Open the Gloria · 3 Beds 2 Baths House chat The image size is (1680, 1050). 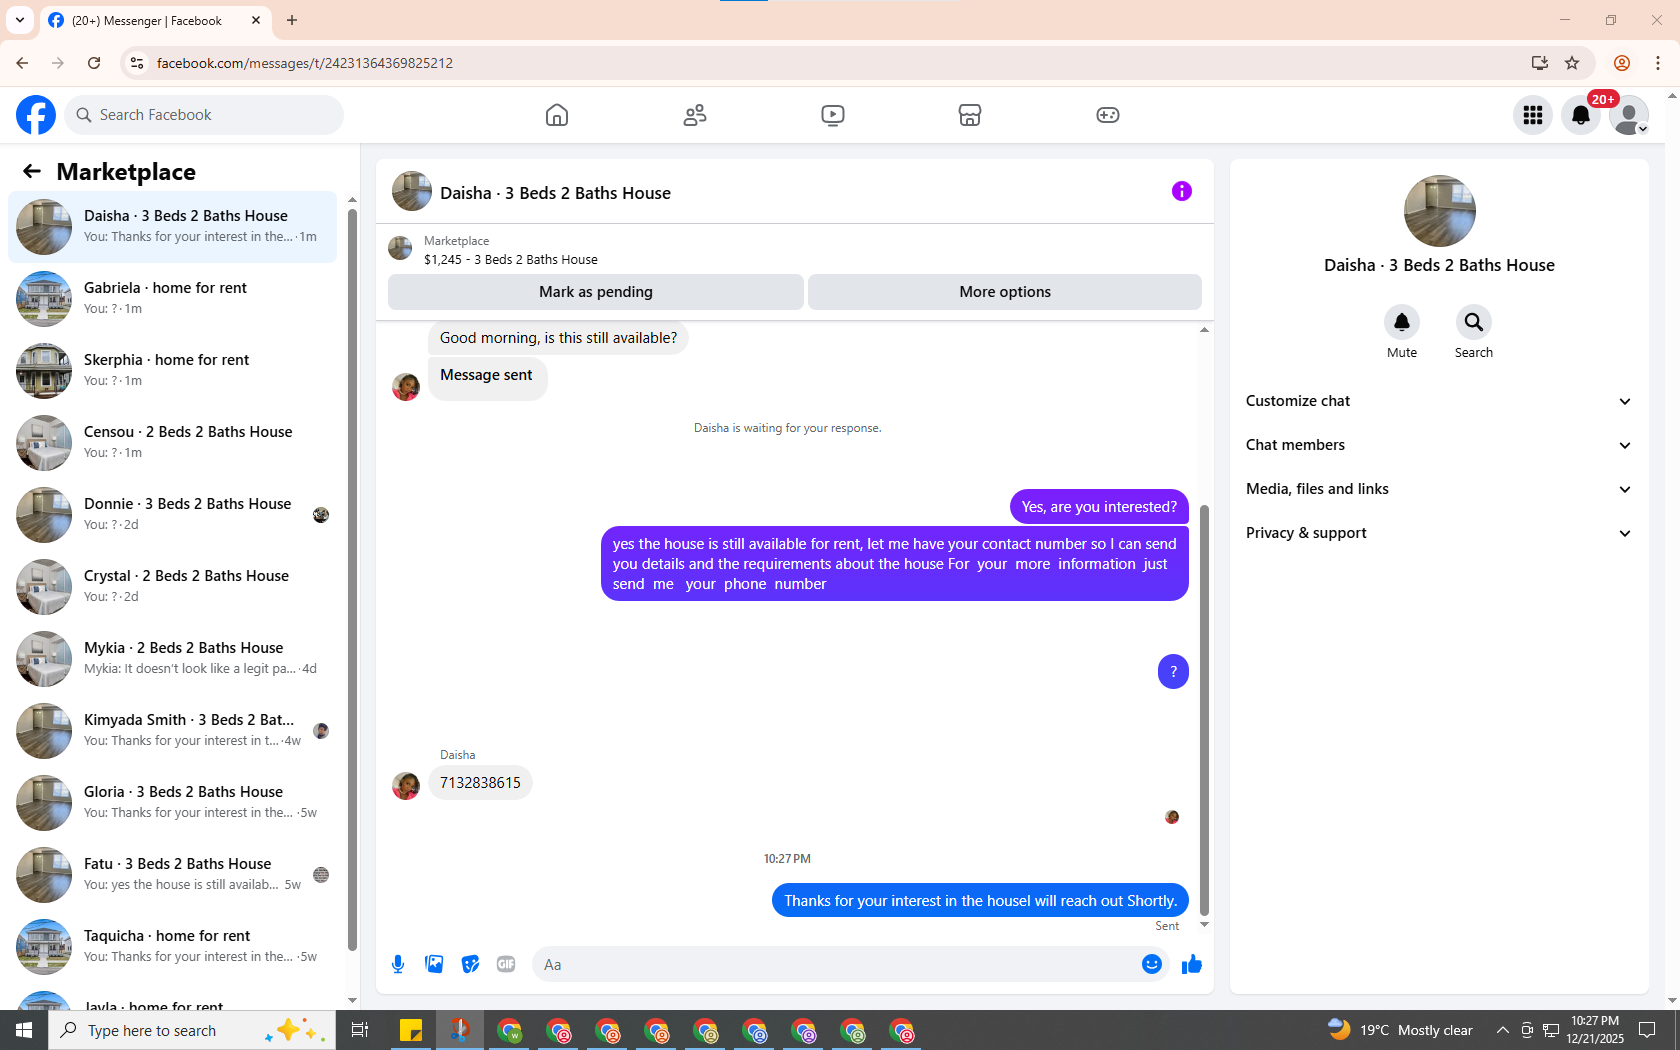click(x=172, y=803)
